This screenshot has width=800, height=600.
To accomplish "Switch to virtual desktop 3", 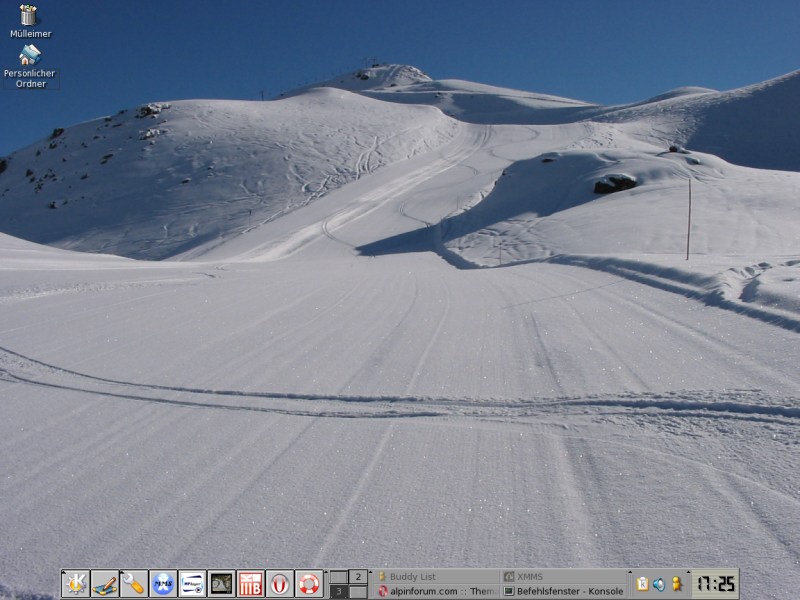I will tap(339, 591).
